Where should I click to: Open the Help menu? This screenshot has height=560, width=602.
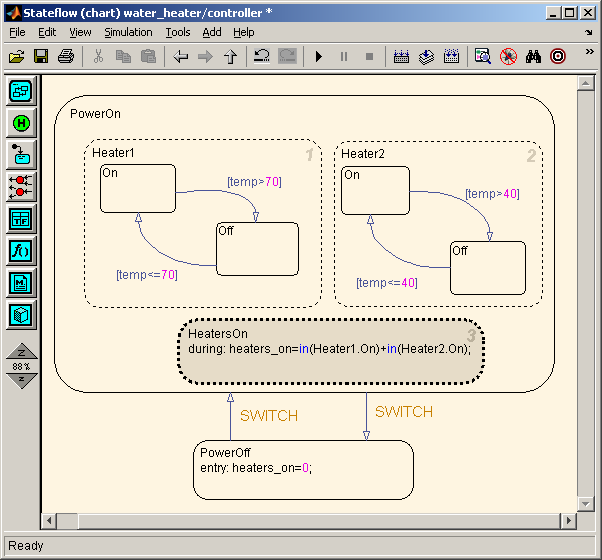(x=244, y=32)
